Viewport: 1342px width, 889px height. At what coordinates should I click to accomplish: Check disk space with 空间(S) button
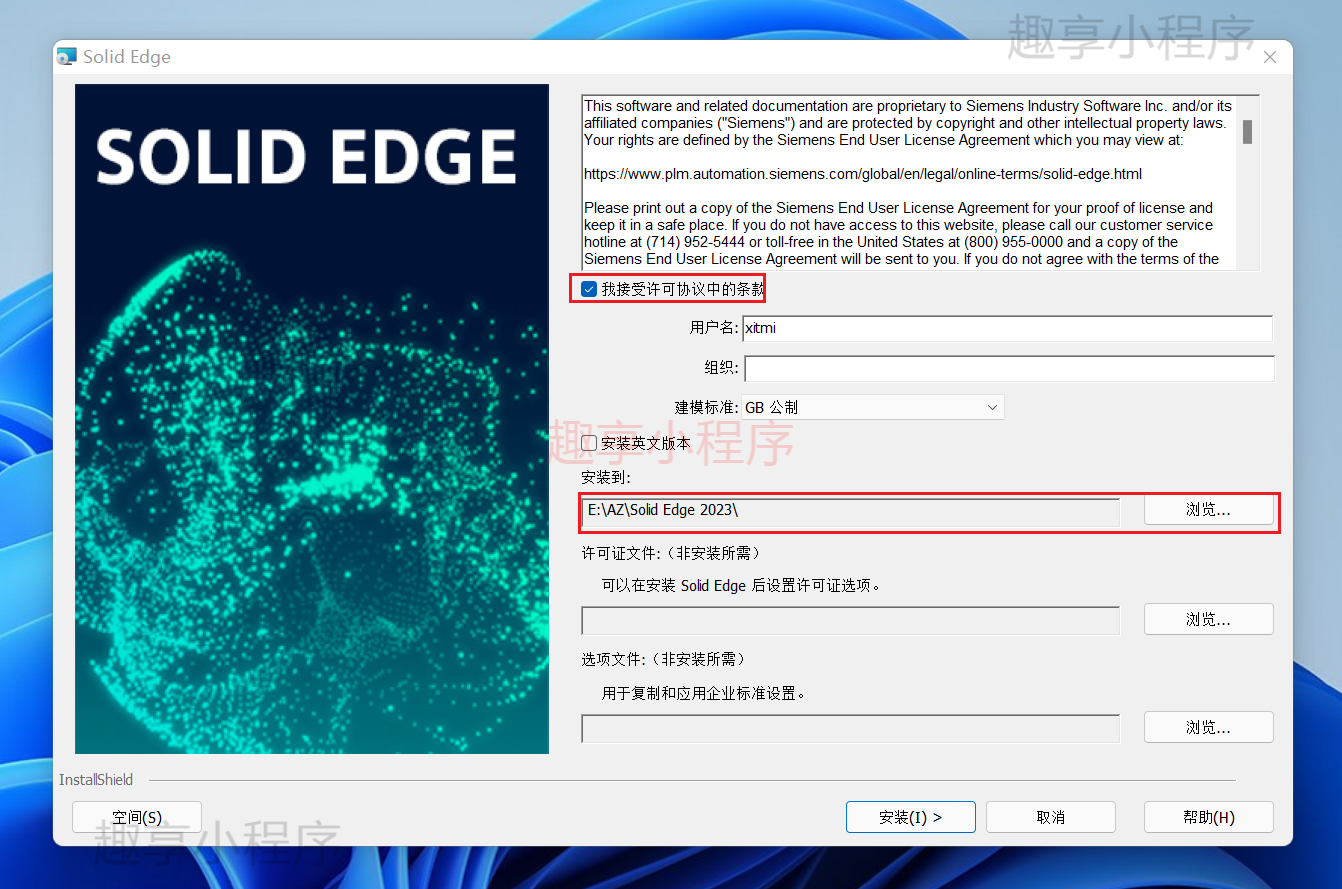[137, 817]
